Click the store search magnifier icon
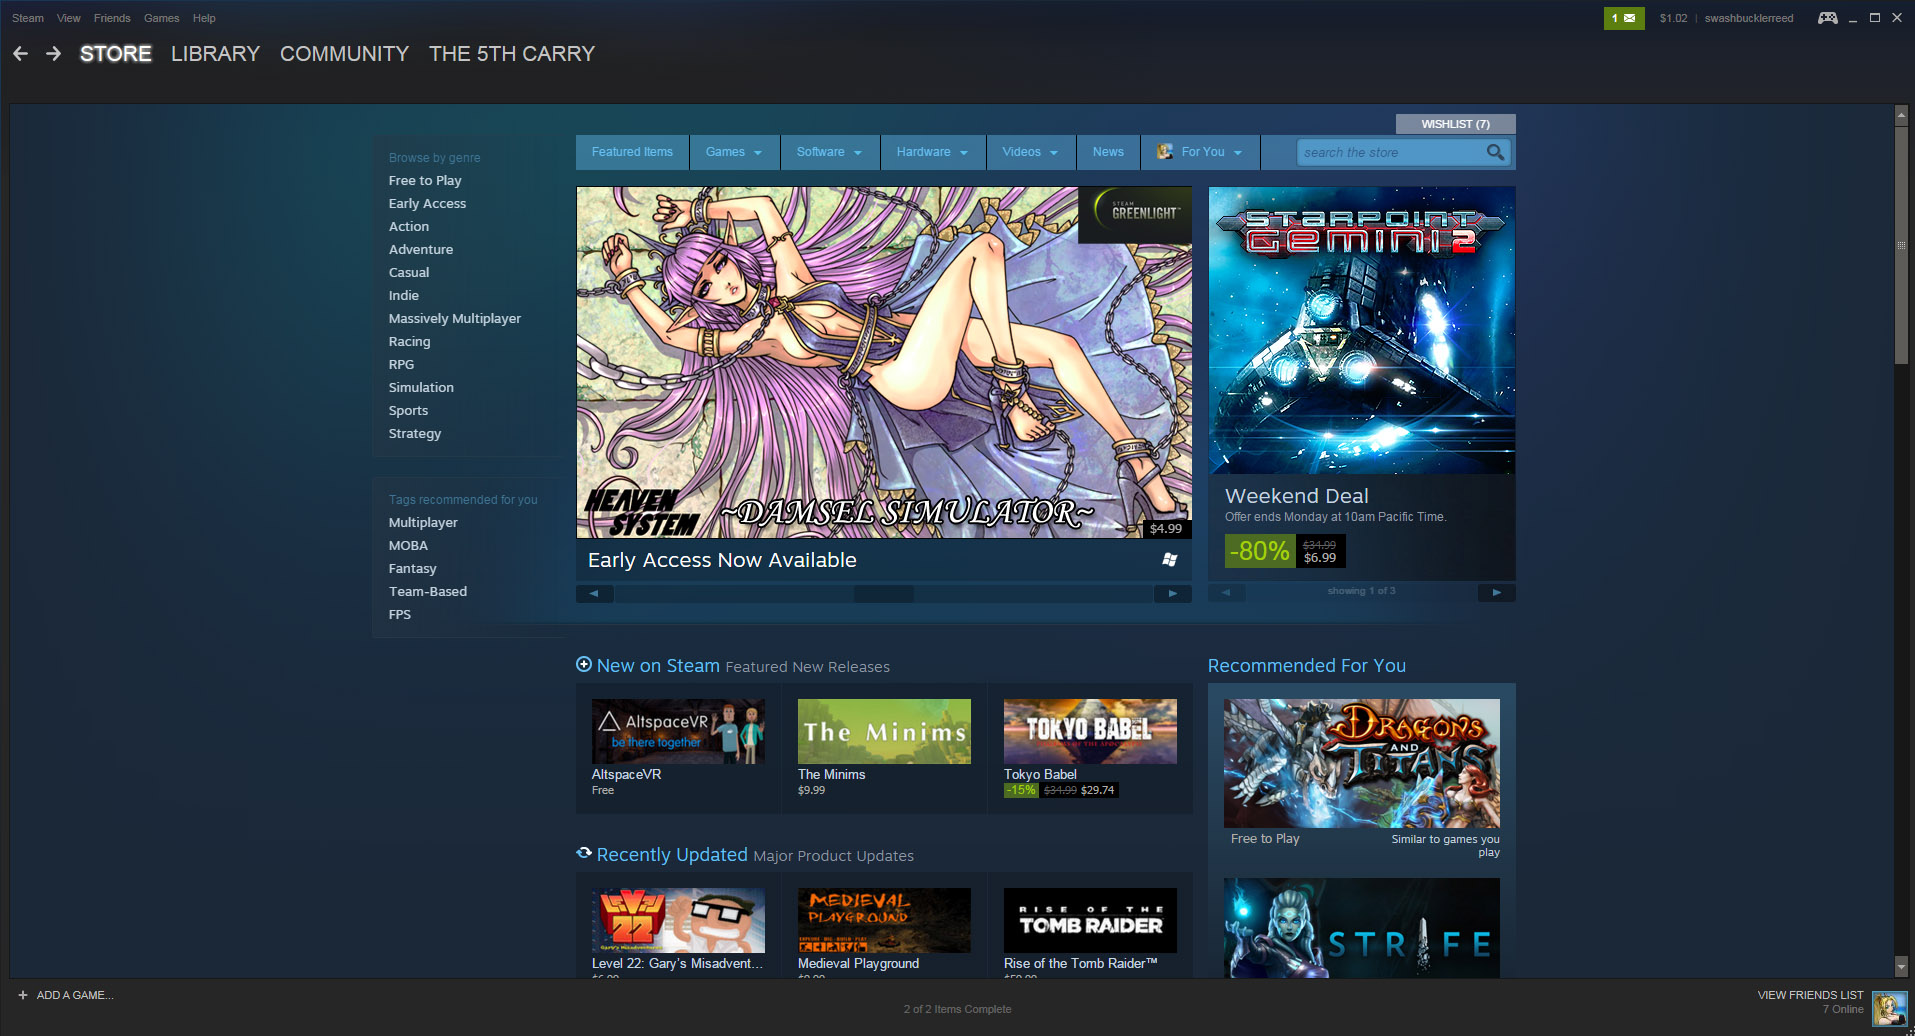The width and height of the screenshot is (1915, 1036). click(x=1495, y=152)
